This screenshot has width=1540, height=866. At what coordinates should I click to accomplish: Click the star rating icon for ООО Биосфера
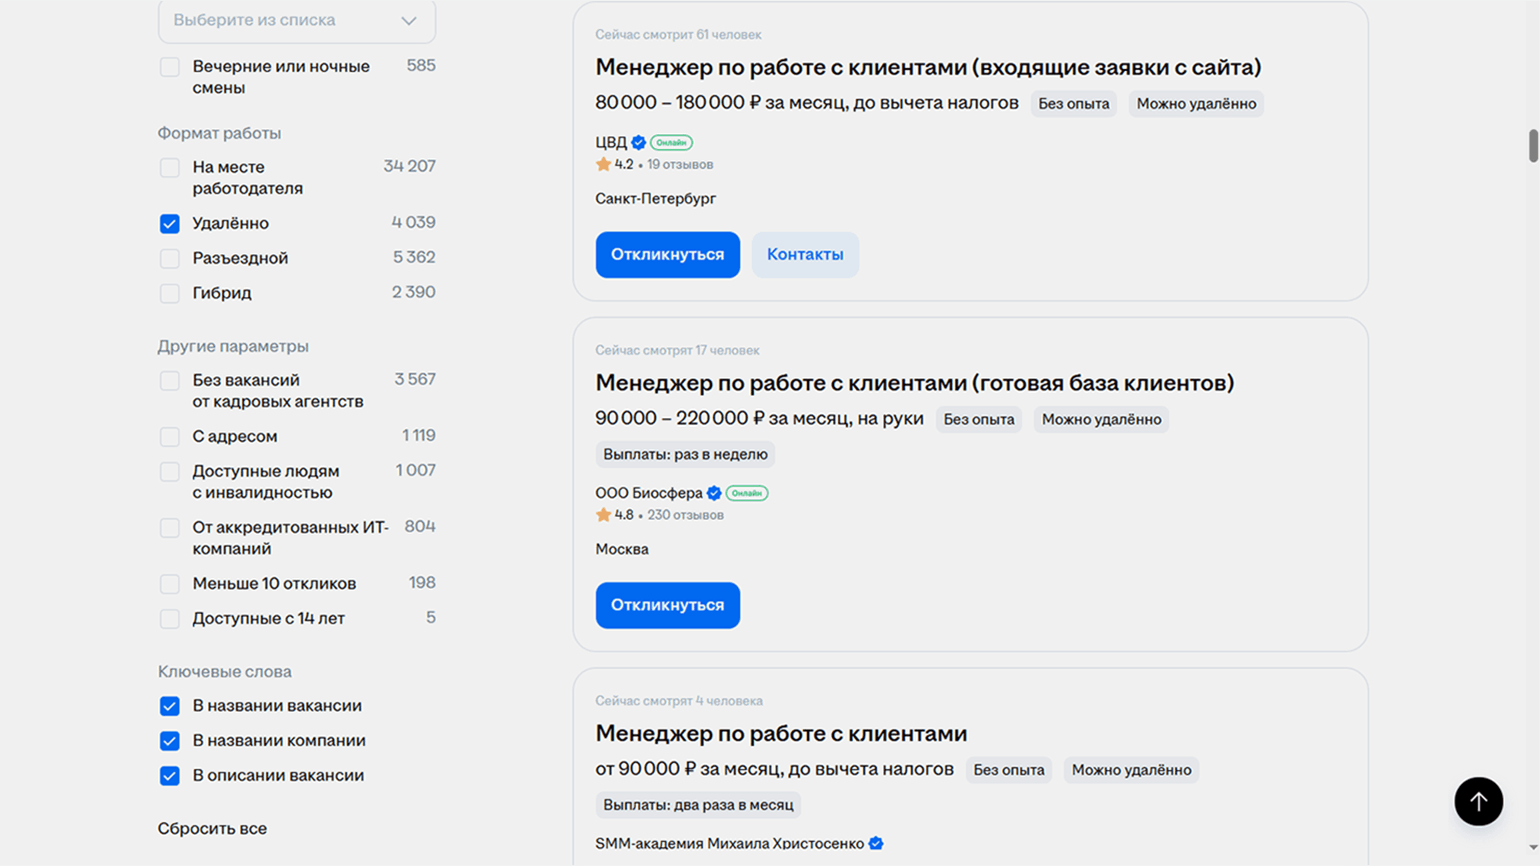point(603,515)
